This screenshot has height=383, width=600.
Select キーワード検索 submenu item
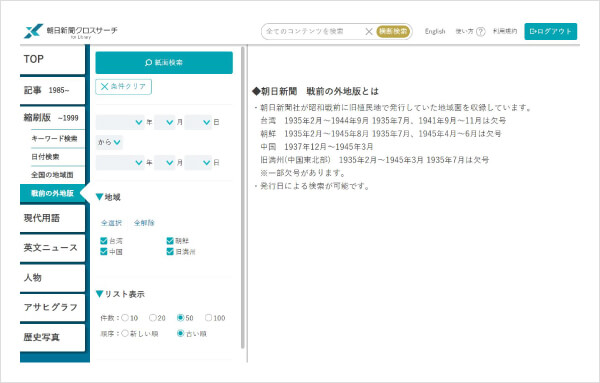click(54, 139)
